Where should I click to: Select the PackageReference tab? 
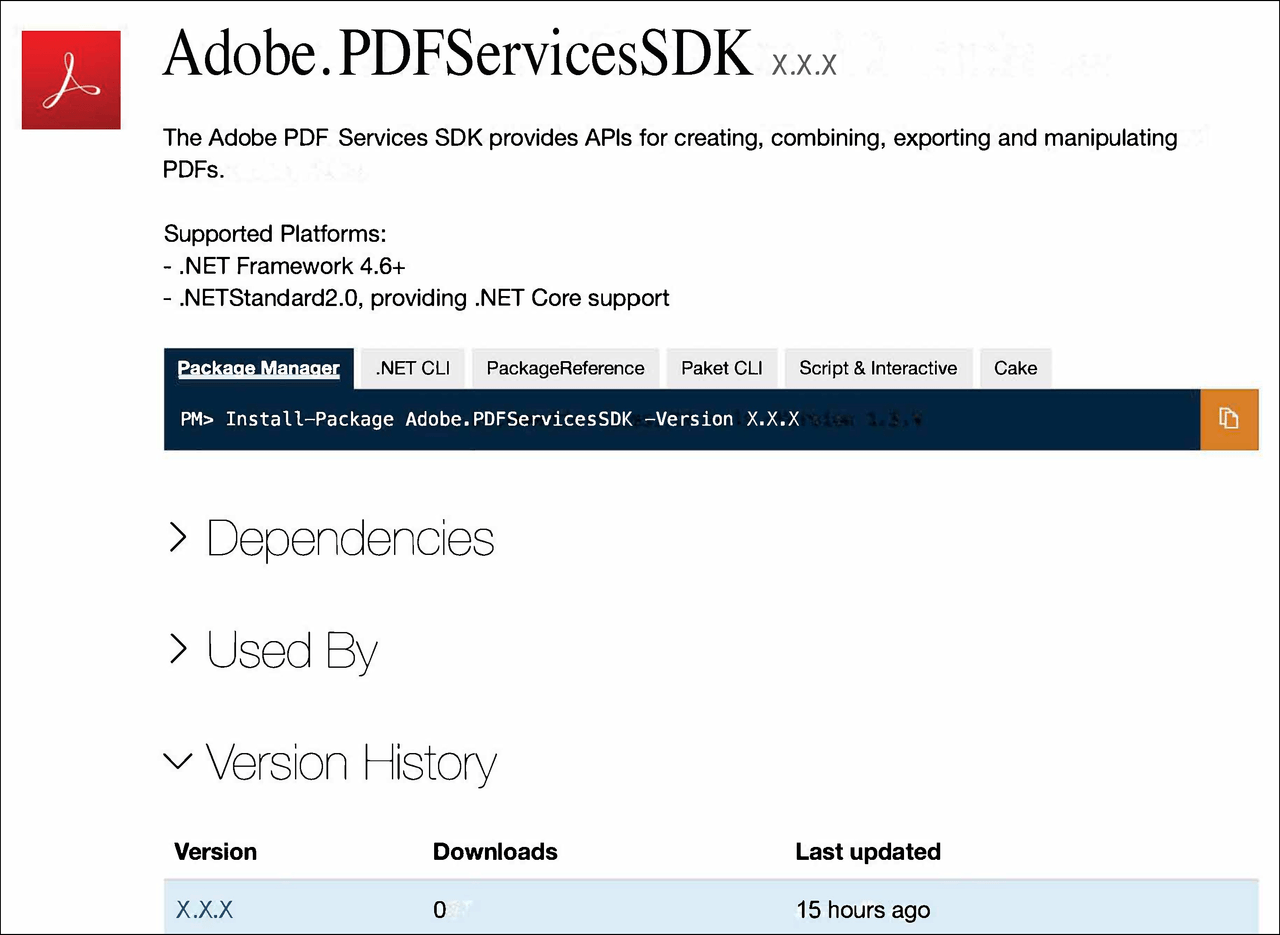click(x=565, y=368)
